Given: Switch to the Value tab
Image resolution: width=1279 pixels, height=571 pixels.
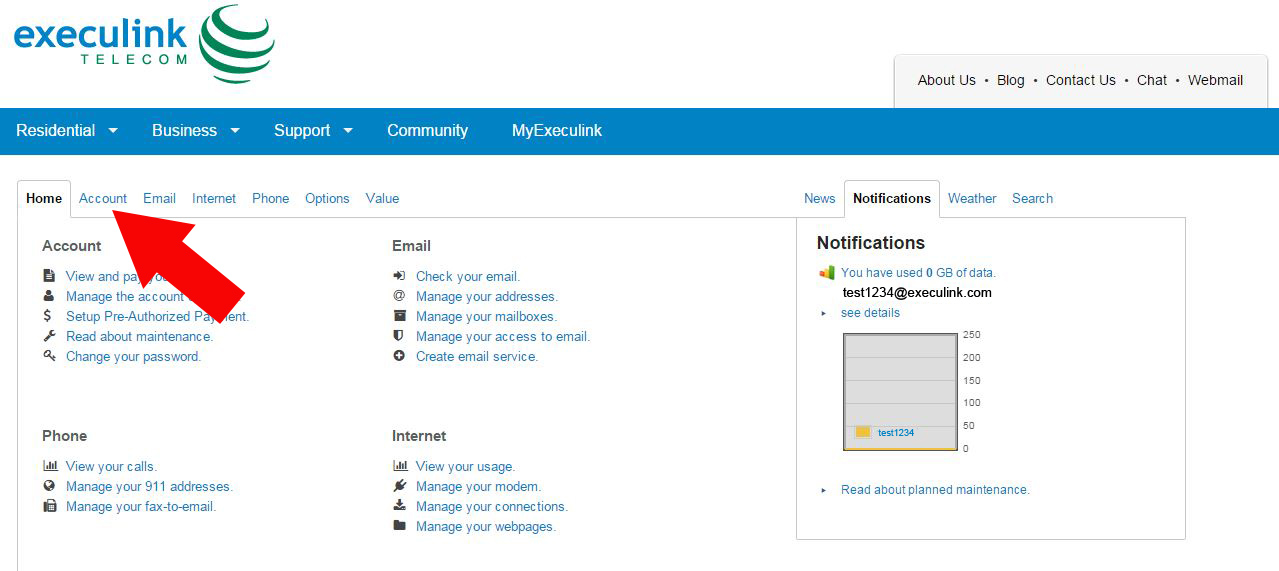Looking at the screenshot, I should point(382,198).
